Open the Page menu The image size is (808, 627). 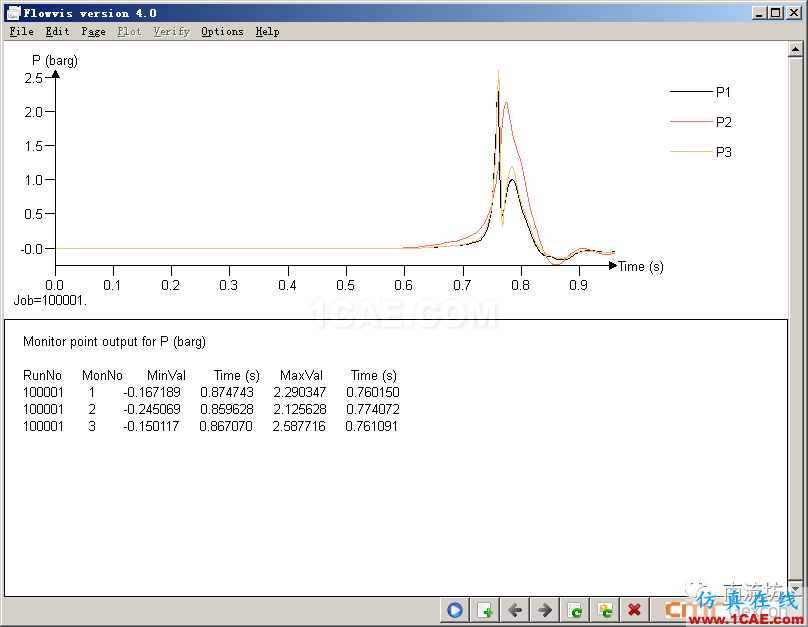click(x=93, y=31)
